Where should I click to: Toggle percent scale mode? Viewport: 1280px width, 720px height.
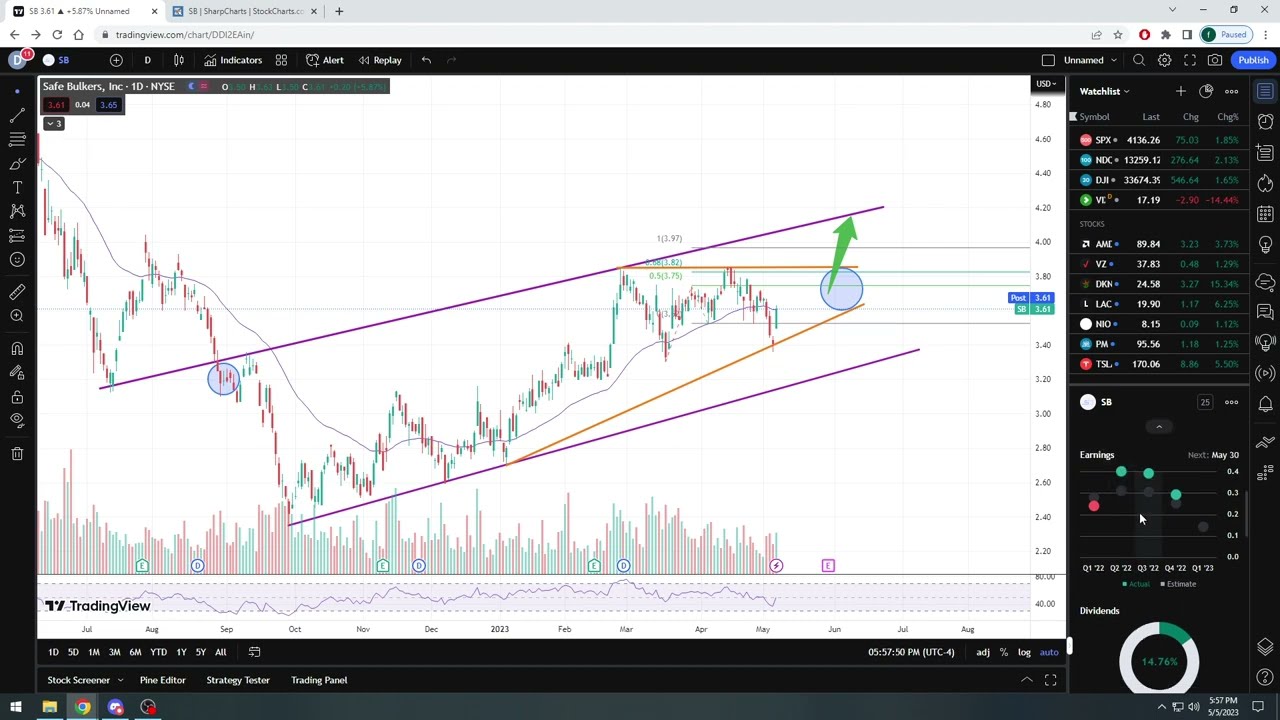(x=1004, y=652)
